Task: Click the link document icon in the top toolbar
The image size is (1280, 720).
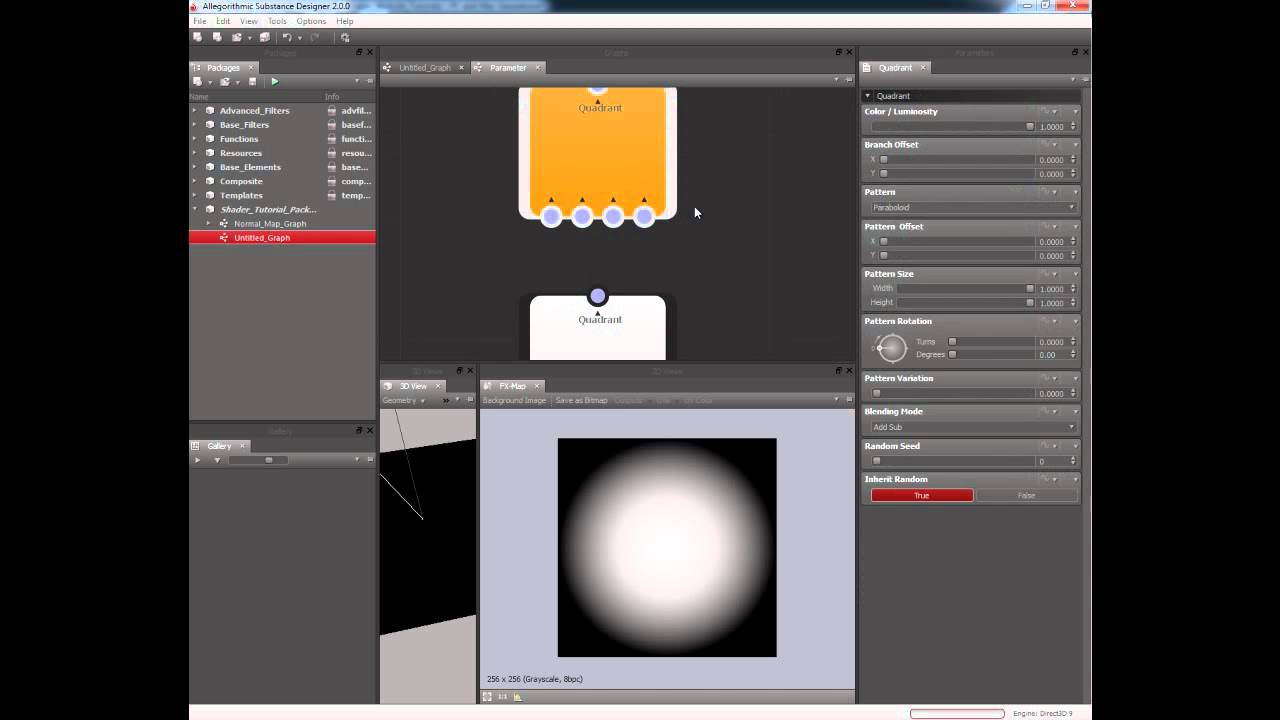Action: pyautogui.click(x=237, y=37)
